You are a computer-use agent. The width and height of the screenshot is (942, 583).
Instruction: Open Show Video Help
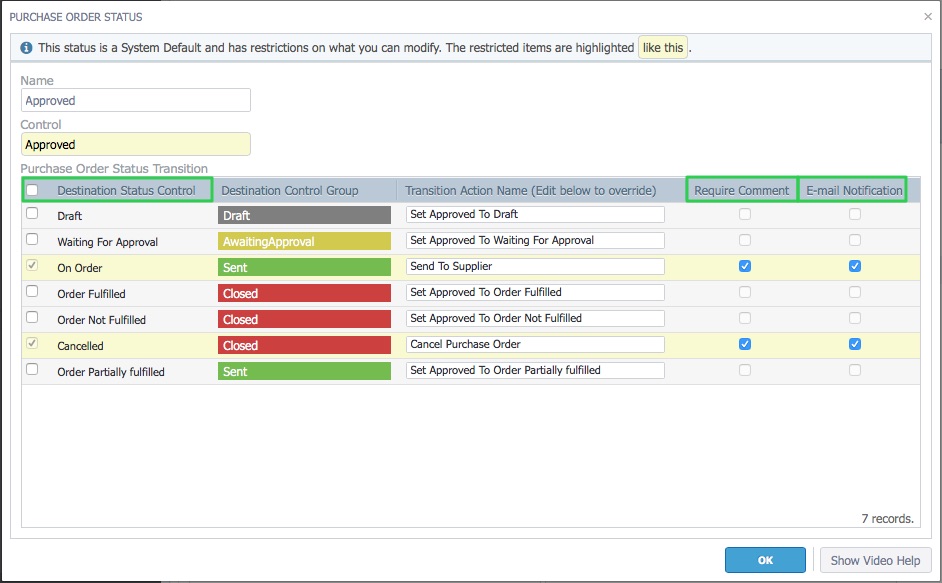(875, 560)
